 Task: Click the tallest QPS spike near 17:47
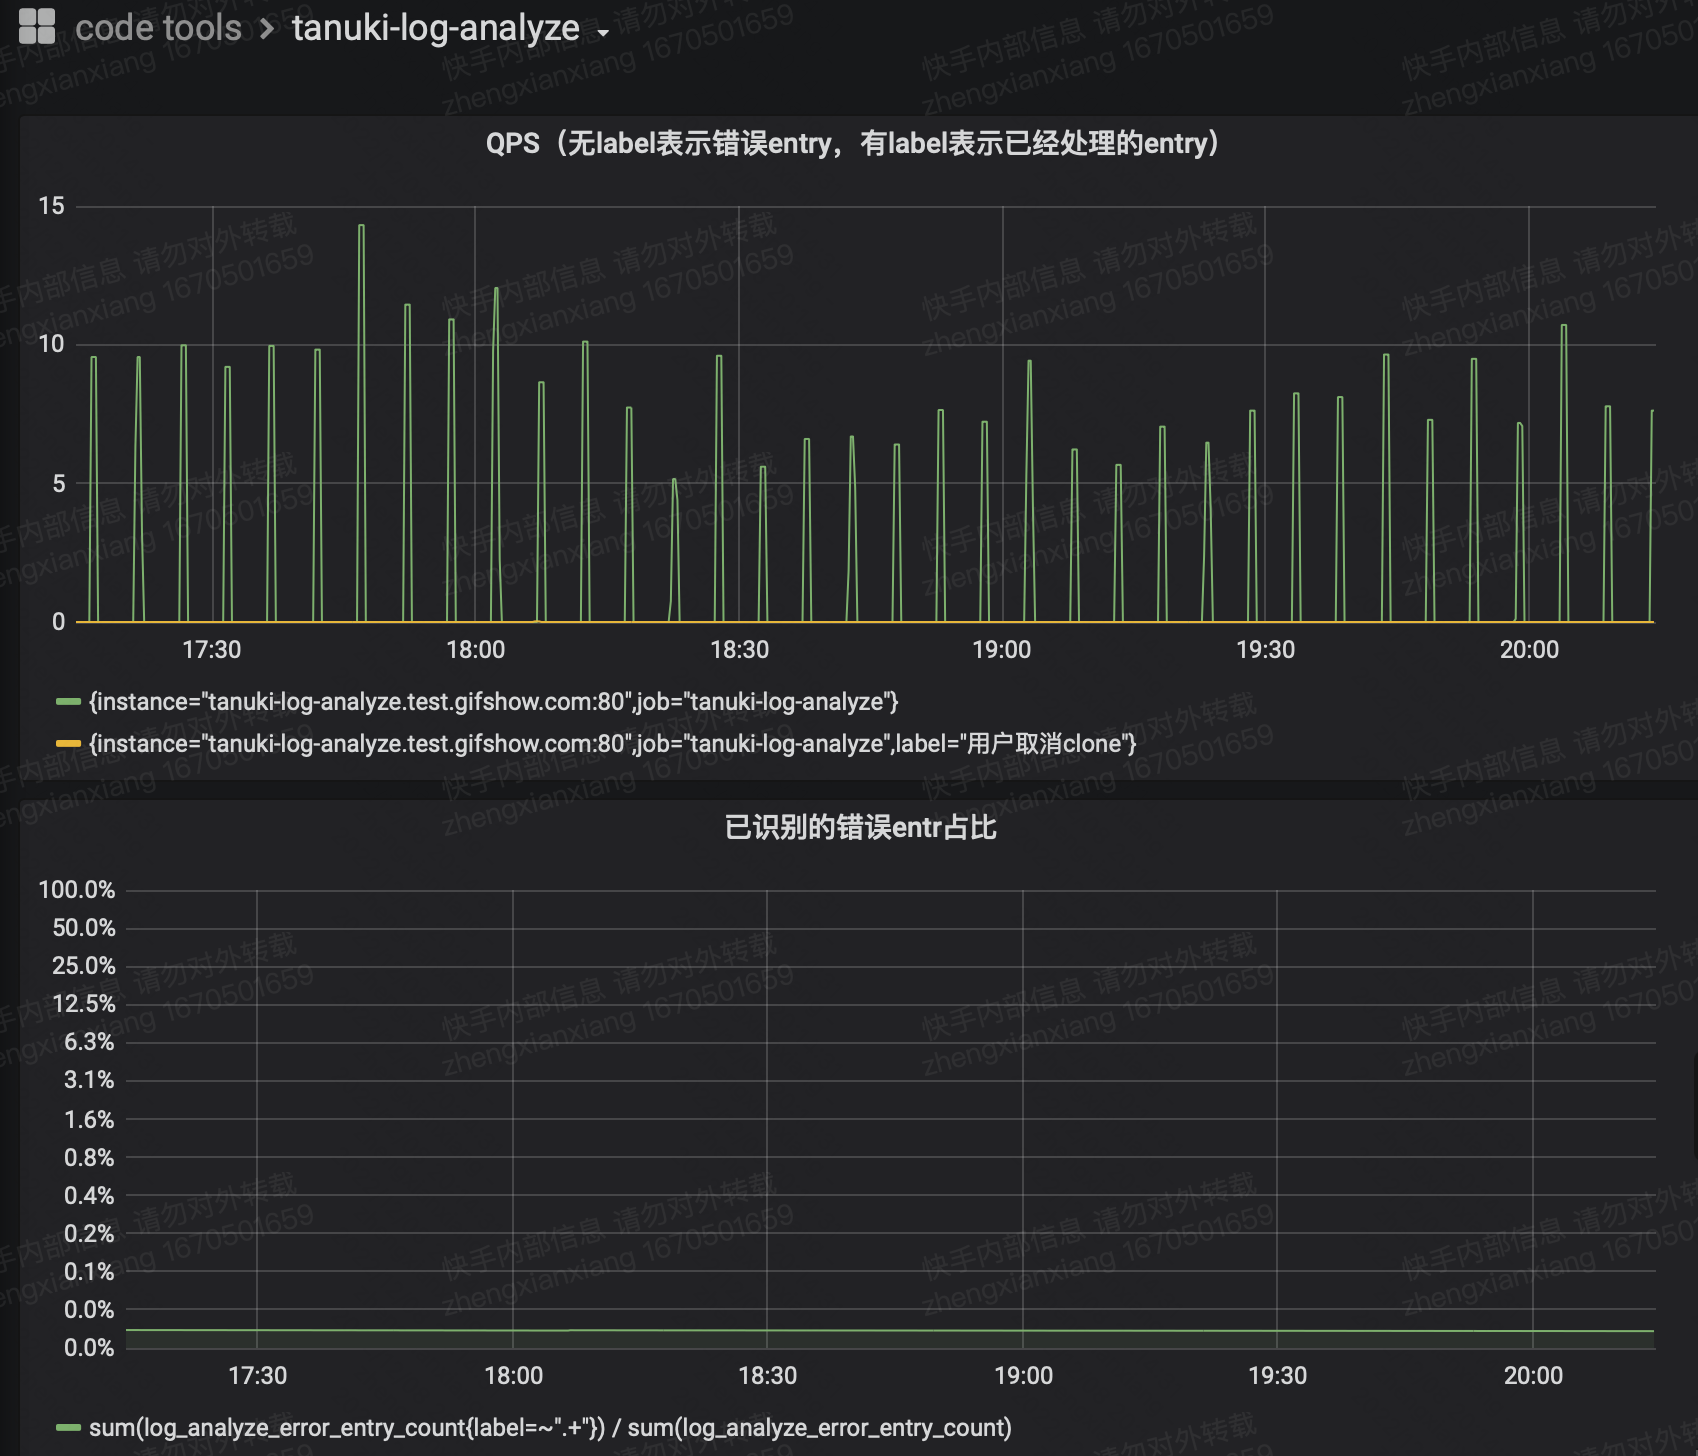[x=361, y=226]
